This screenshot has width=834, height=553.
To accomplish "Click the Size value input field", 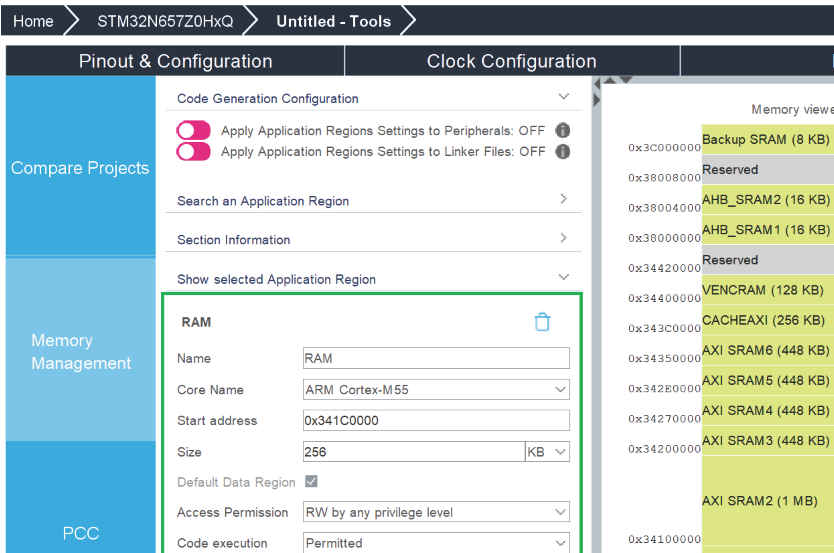I will tap(414, 452).
